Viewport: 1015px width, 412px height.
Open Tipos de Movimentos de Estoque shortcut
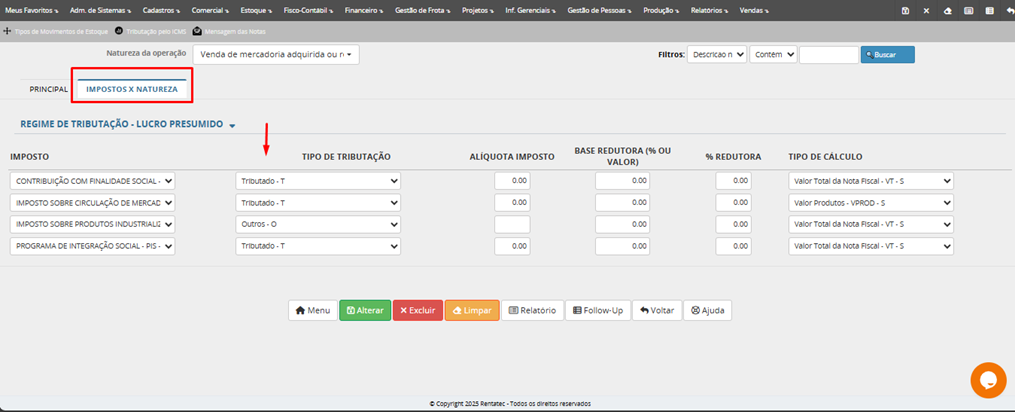pyautogui.click(x=56, y=31)
